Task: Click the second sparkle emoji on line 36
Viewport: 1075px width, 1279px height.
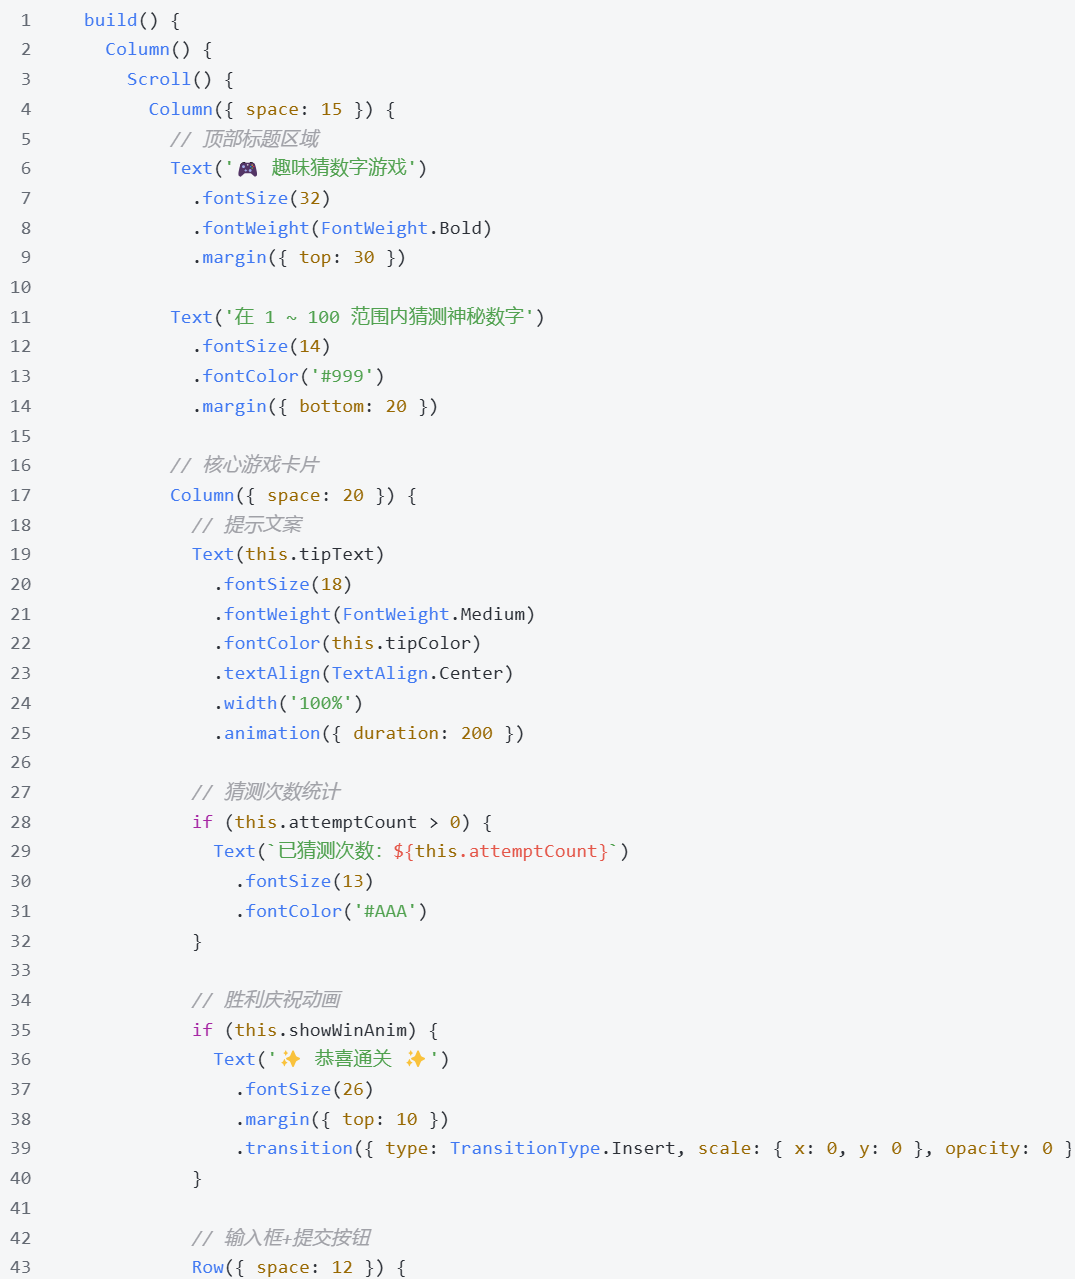Action: click(416, 1059)
